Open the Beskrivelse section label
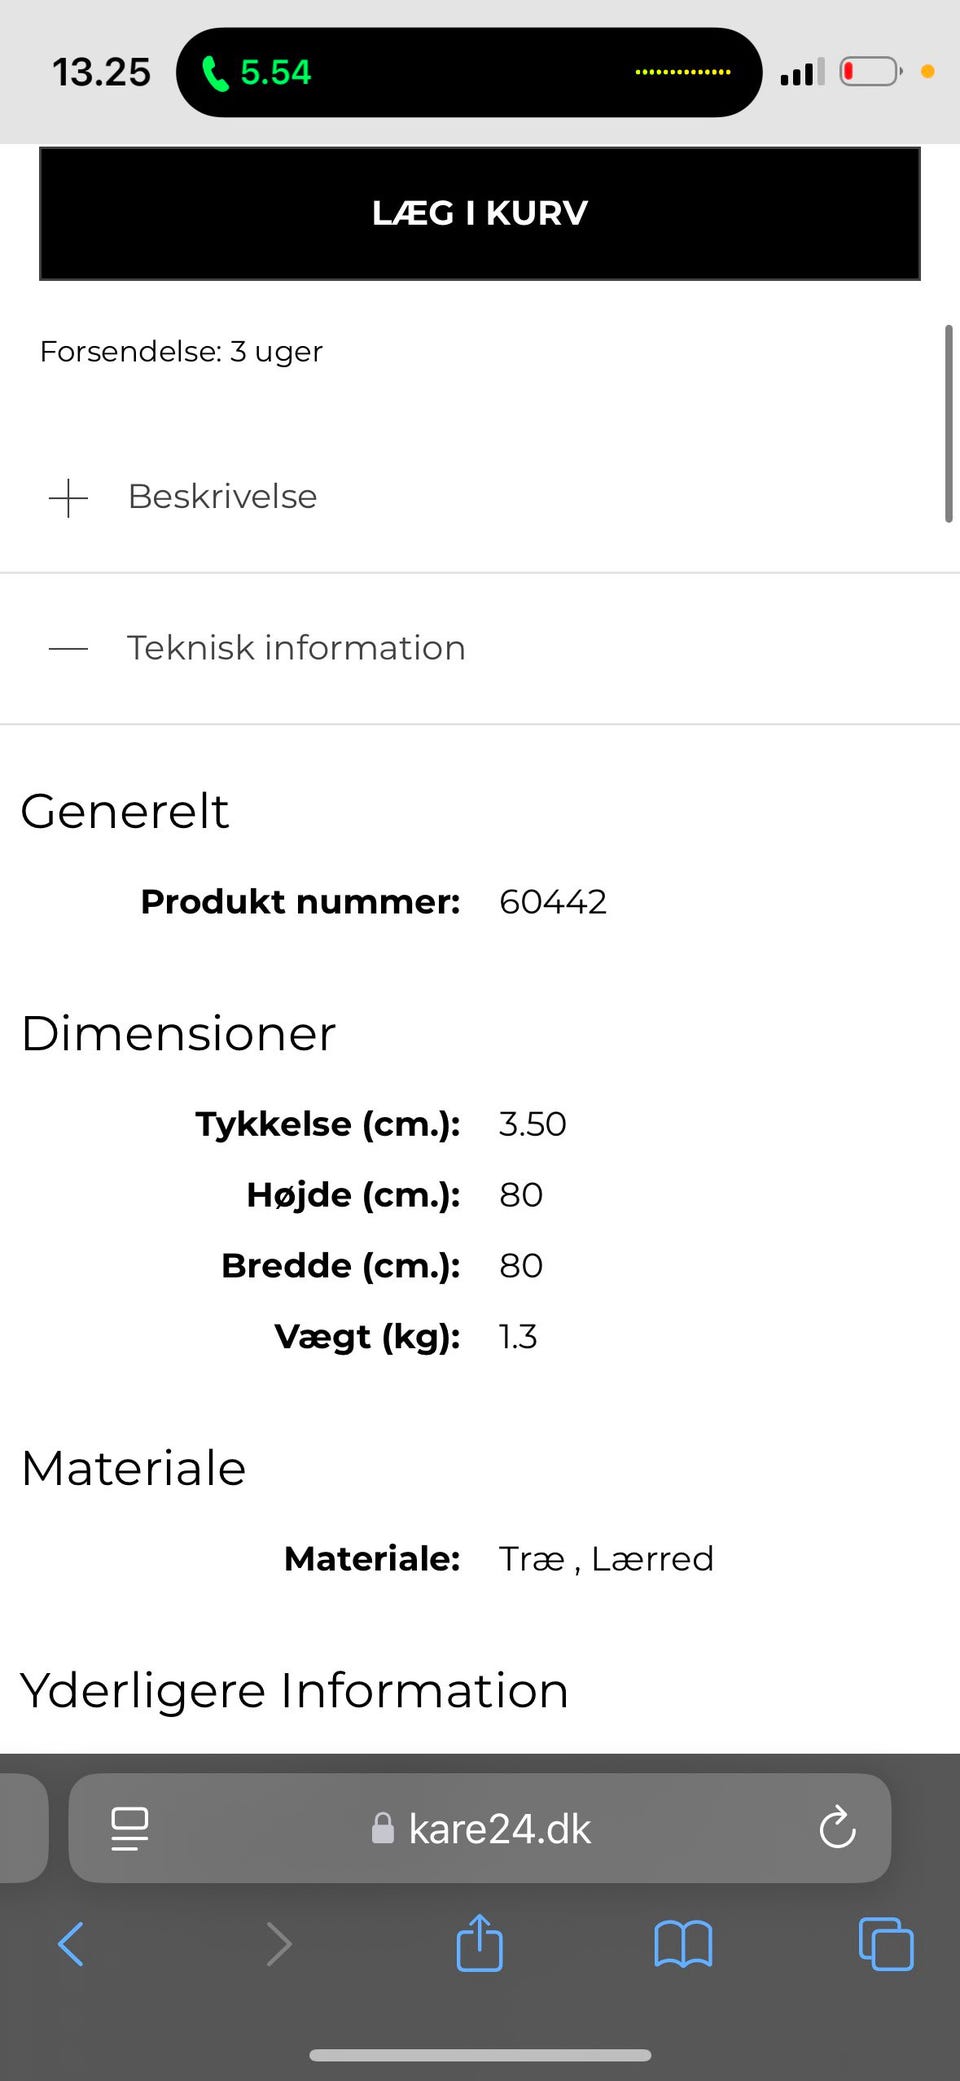The width and height of the screenshot is (960, 2081). (x=222, y=497)
